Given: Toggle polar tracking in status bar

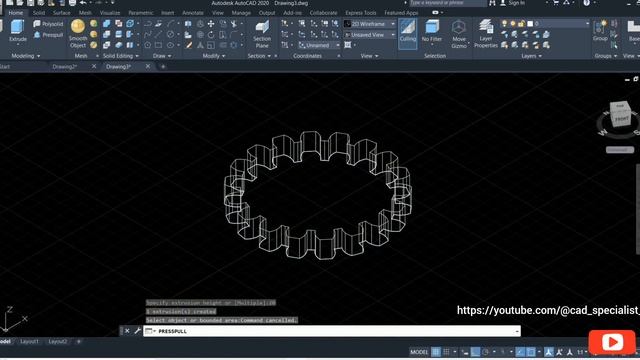Looking at the screenshot, I should (485, 351).
